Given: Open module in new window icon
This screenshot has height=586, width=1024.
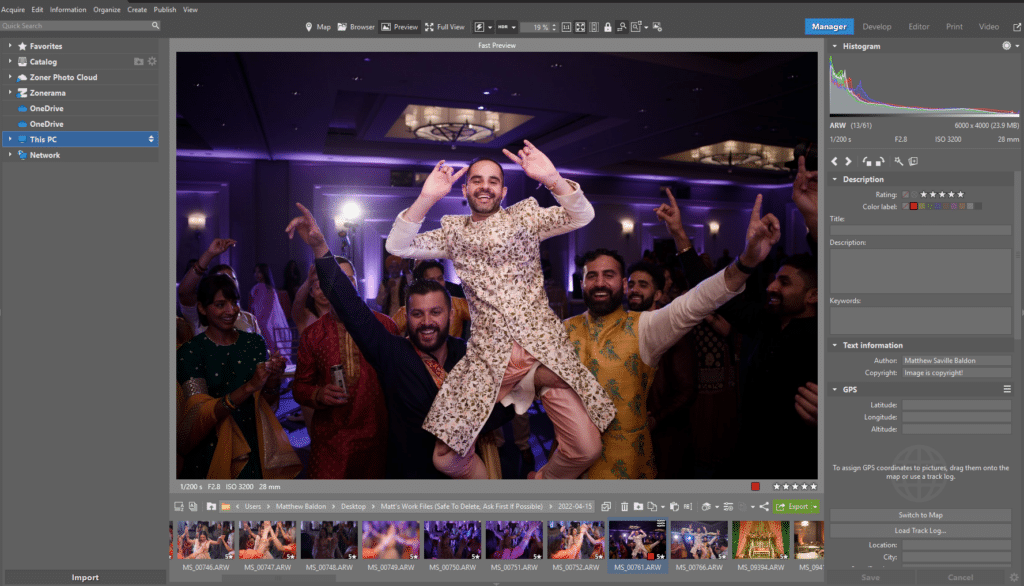Looking at the screenshot, I should pos(1017,27).
